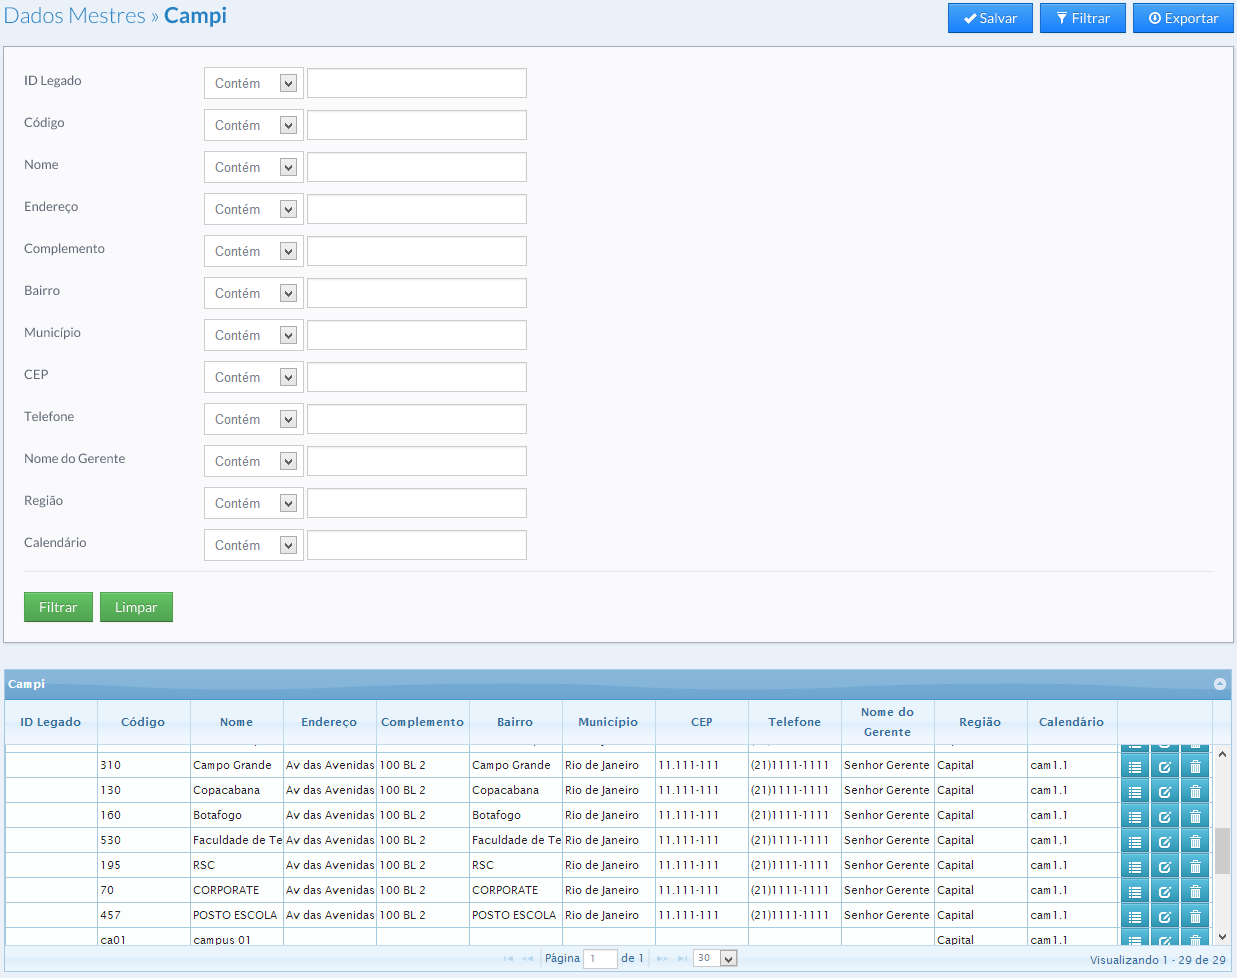
Task: Change the Calendário filter operator dropdown
Action: point(253,545)
